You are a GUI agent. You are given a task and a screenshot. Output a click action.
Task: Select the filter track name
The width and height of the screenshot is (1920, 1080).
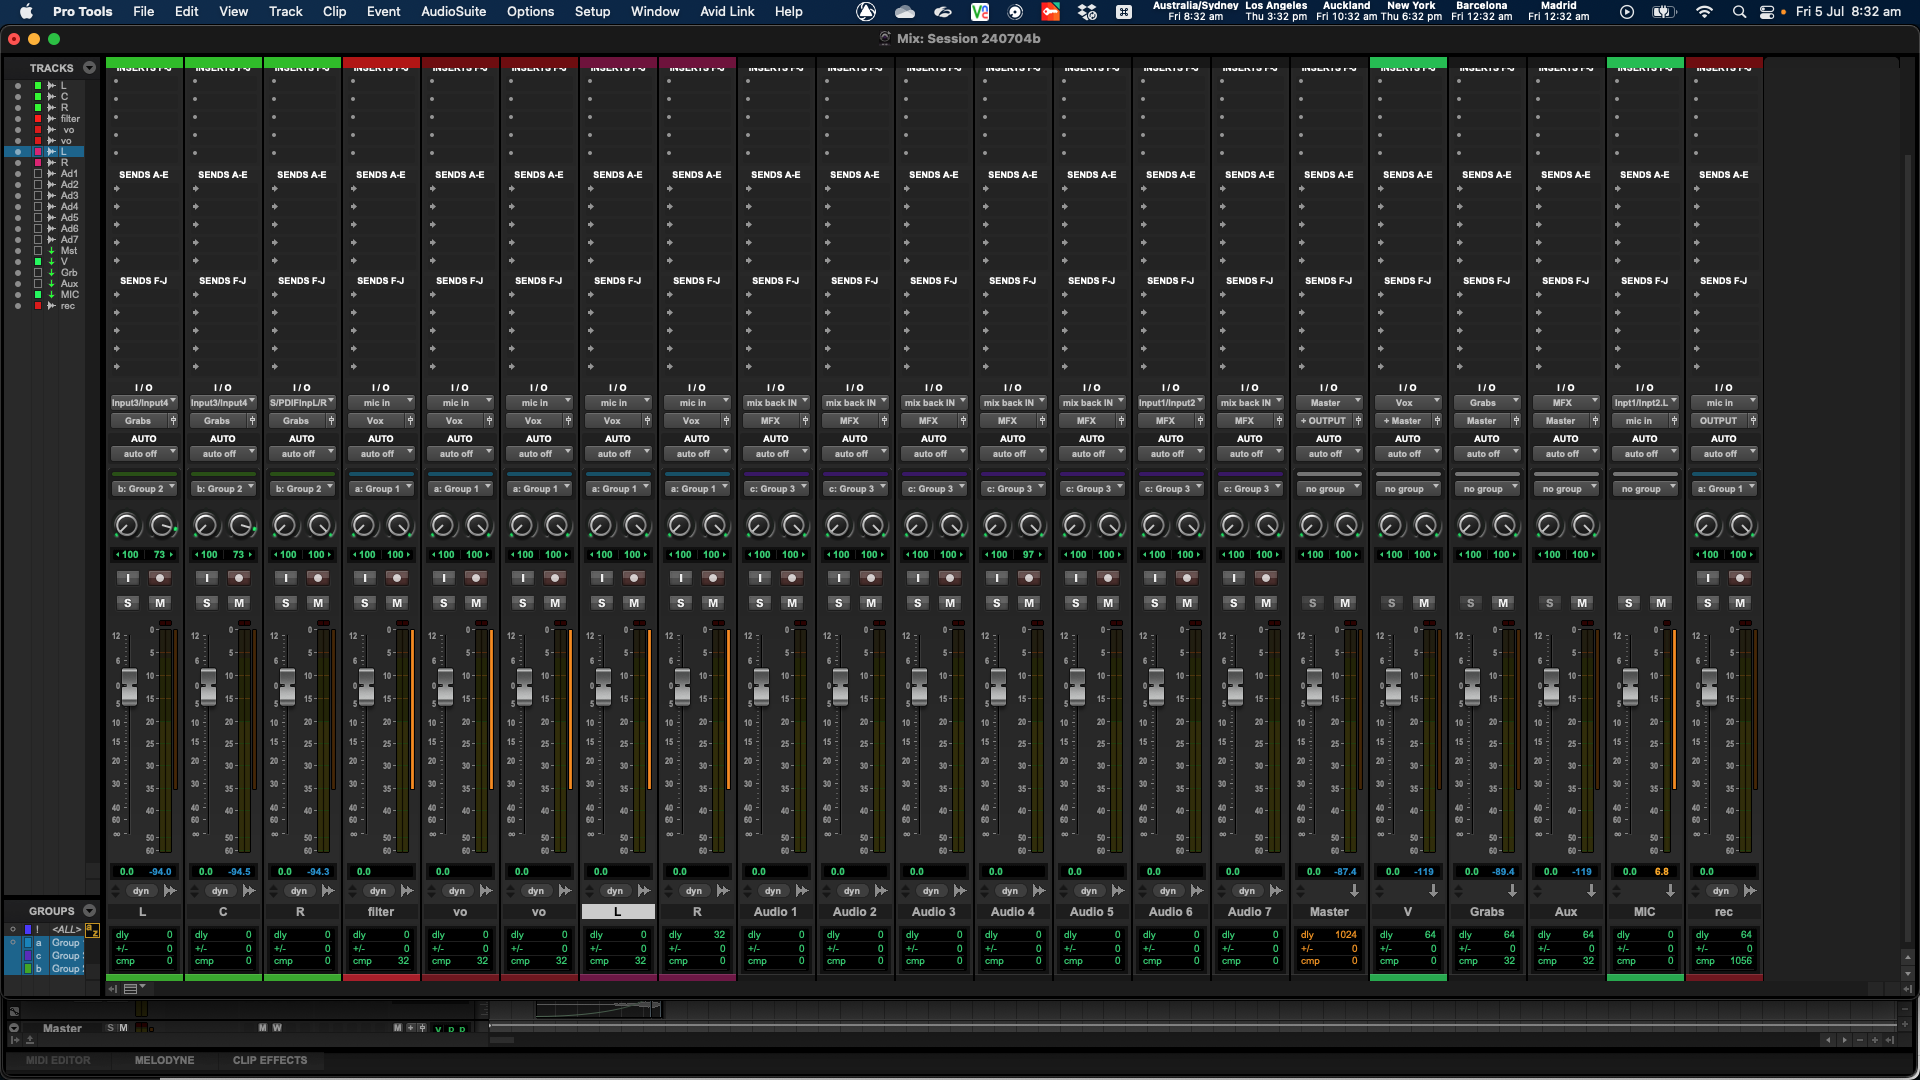pos(380,912)
